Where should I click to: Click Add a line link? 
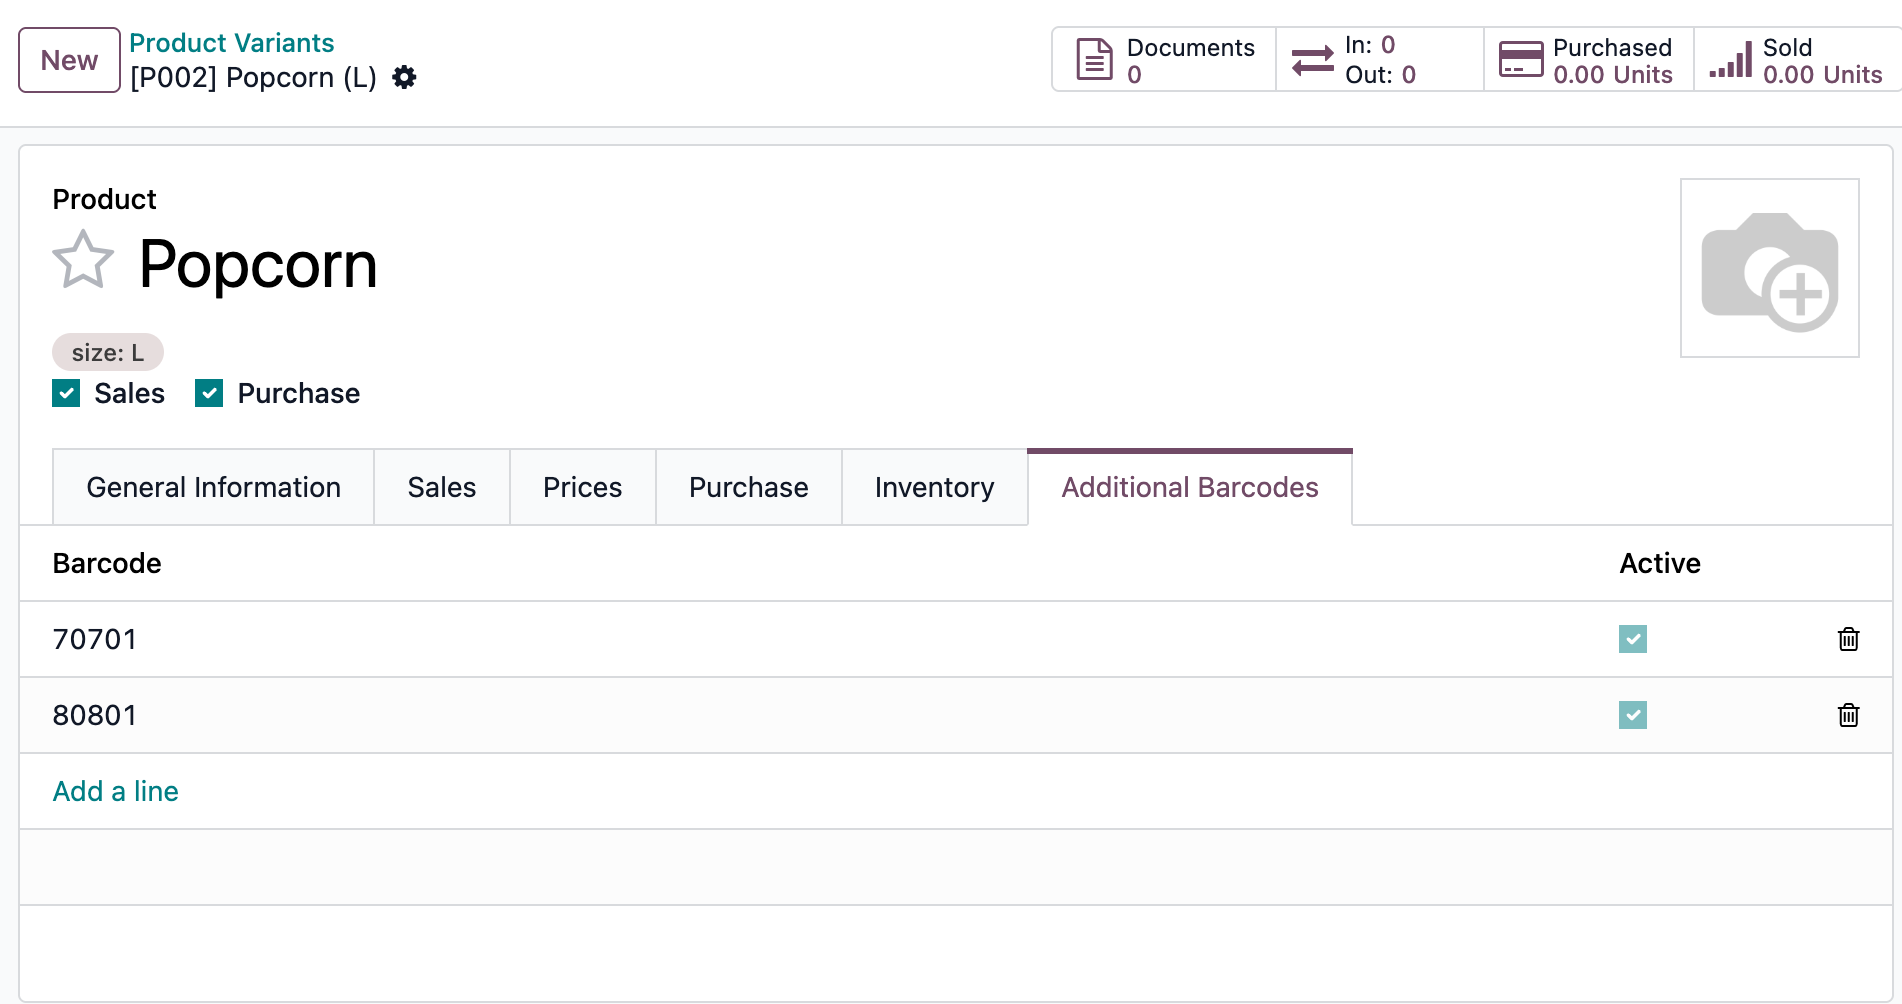point(115,791)
